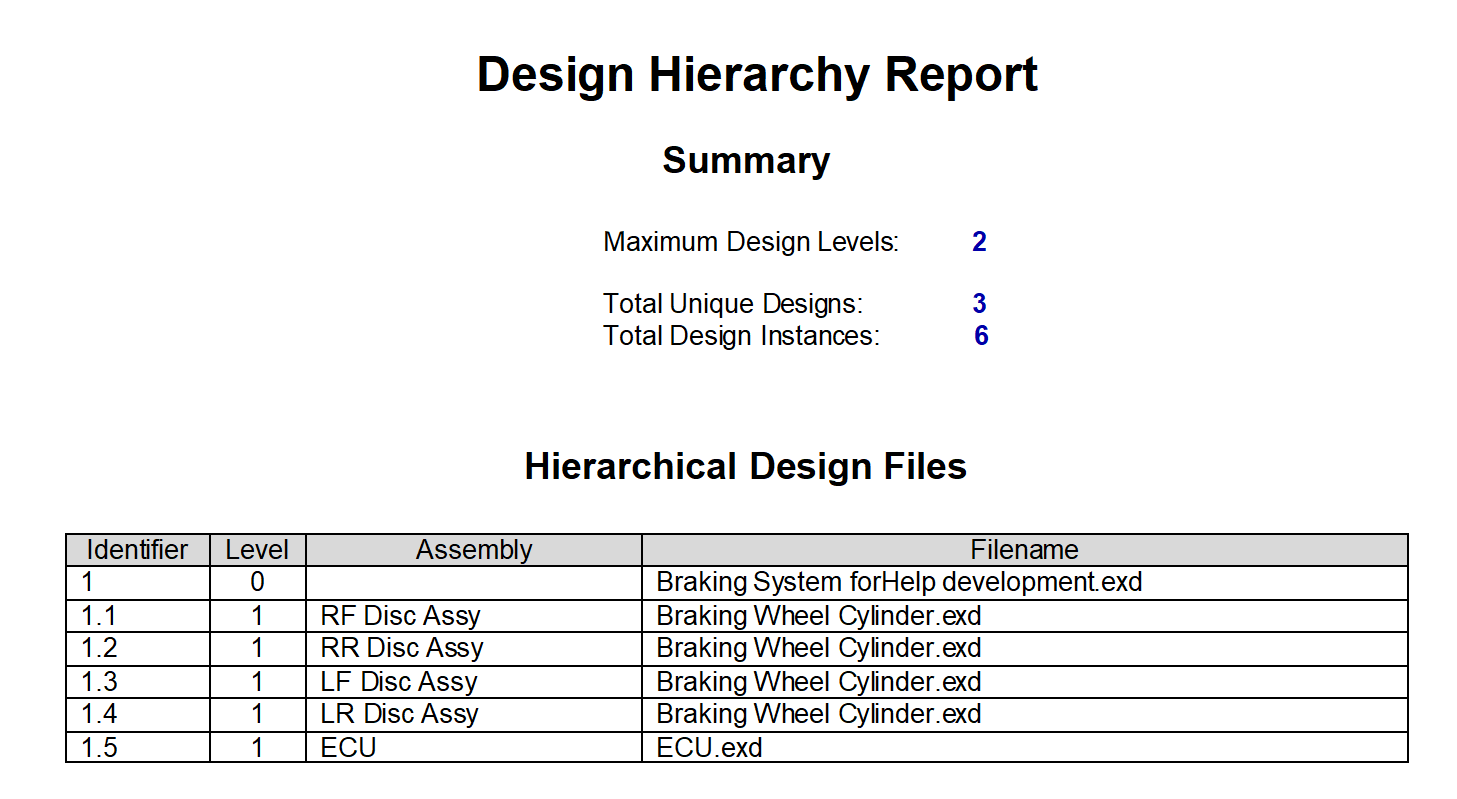Click the Design Hierarchy Report title
Viewport: 1457px width, 799px height.
coord(757,75)
